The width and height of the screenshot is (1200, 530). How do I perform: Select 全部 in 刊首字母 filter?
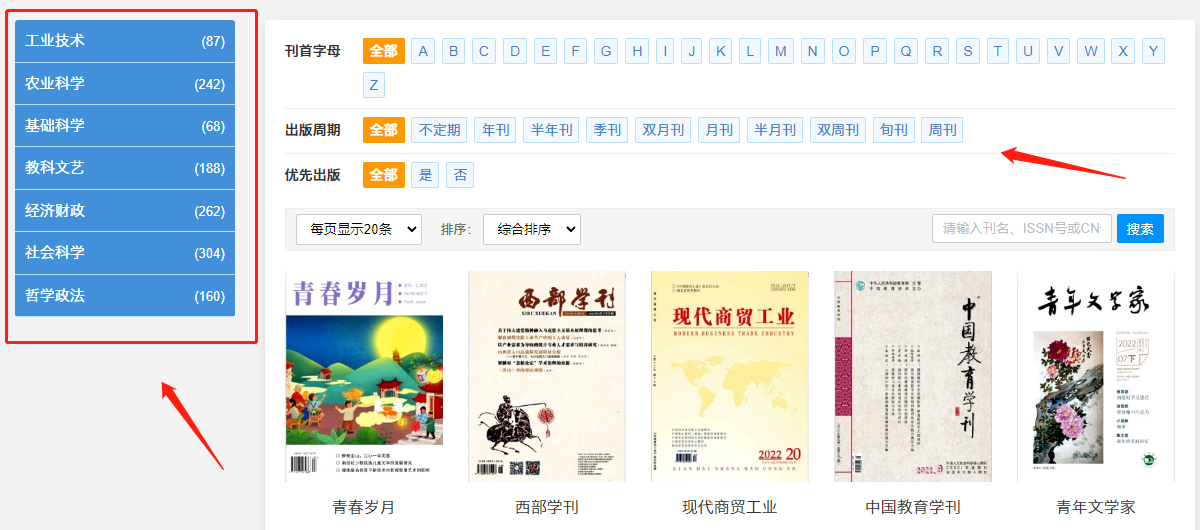pyautogui.click(x=383, y=51)
